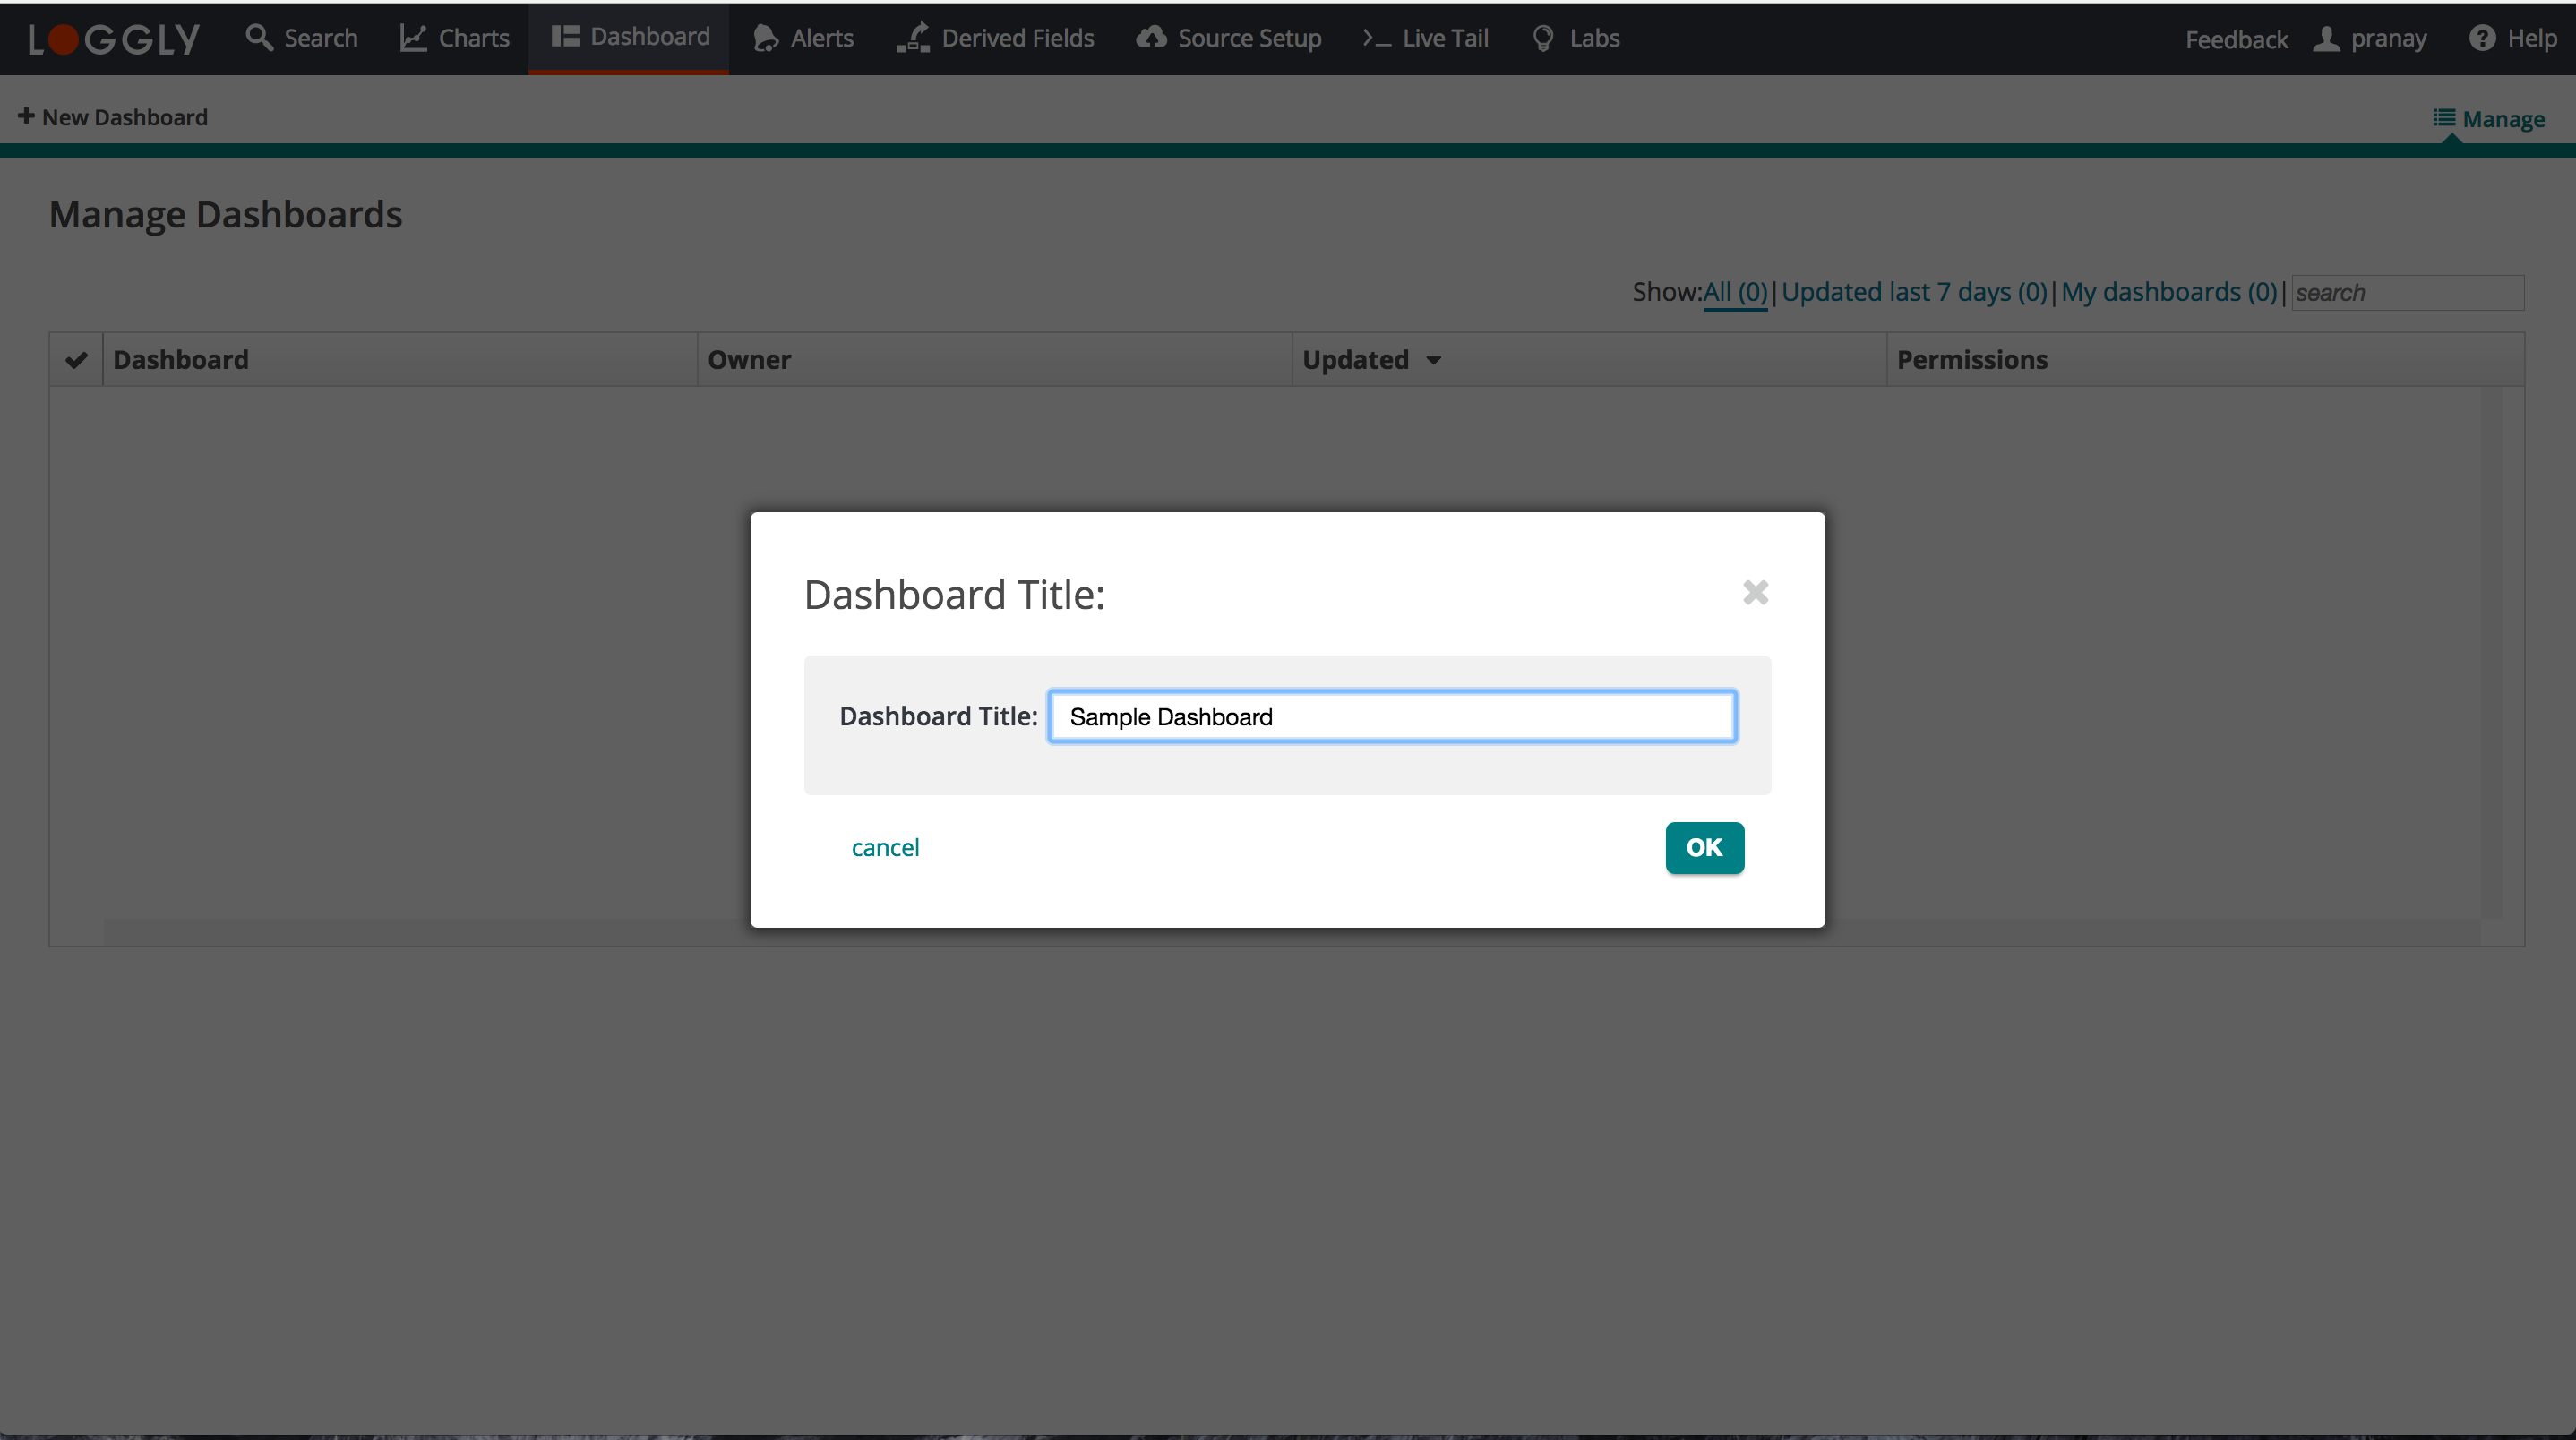
Task: Click the Dashboard Title text field
Action: (x=1392, y=716)
